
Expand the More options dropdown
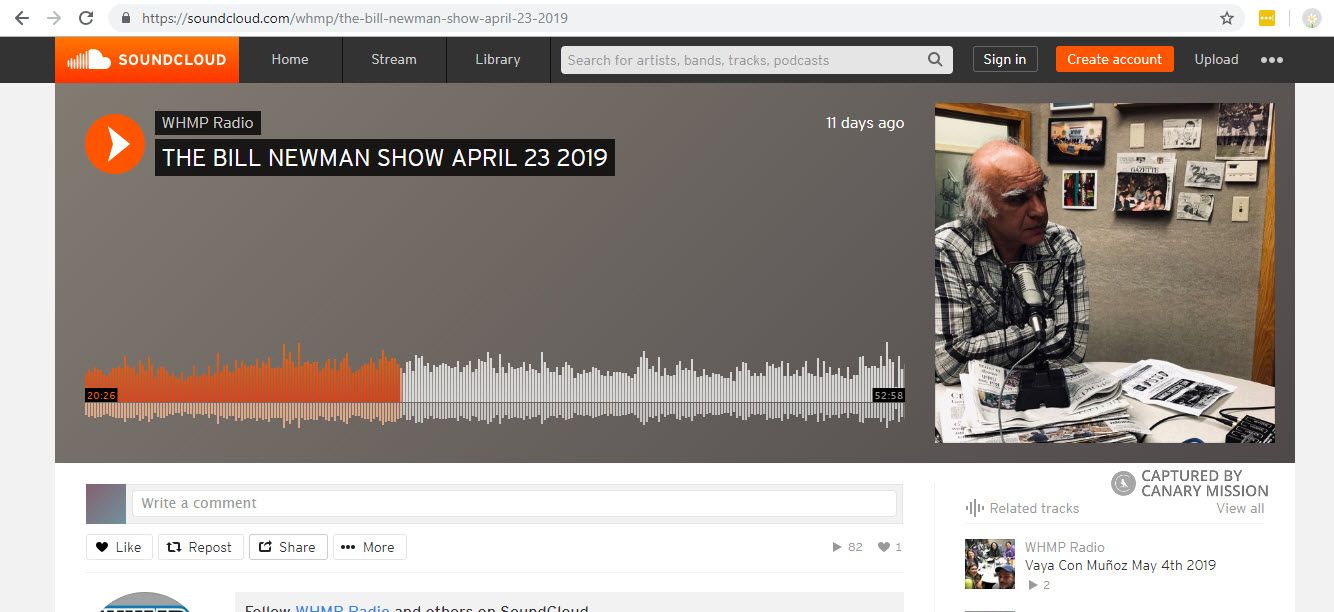(x=369, y=547)
